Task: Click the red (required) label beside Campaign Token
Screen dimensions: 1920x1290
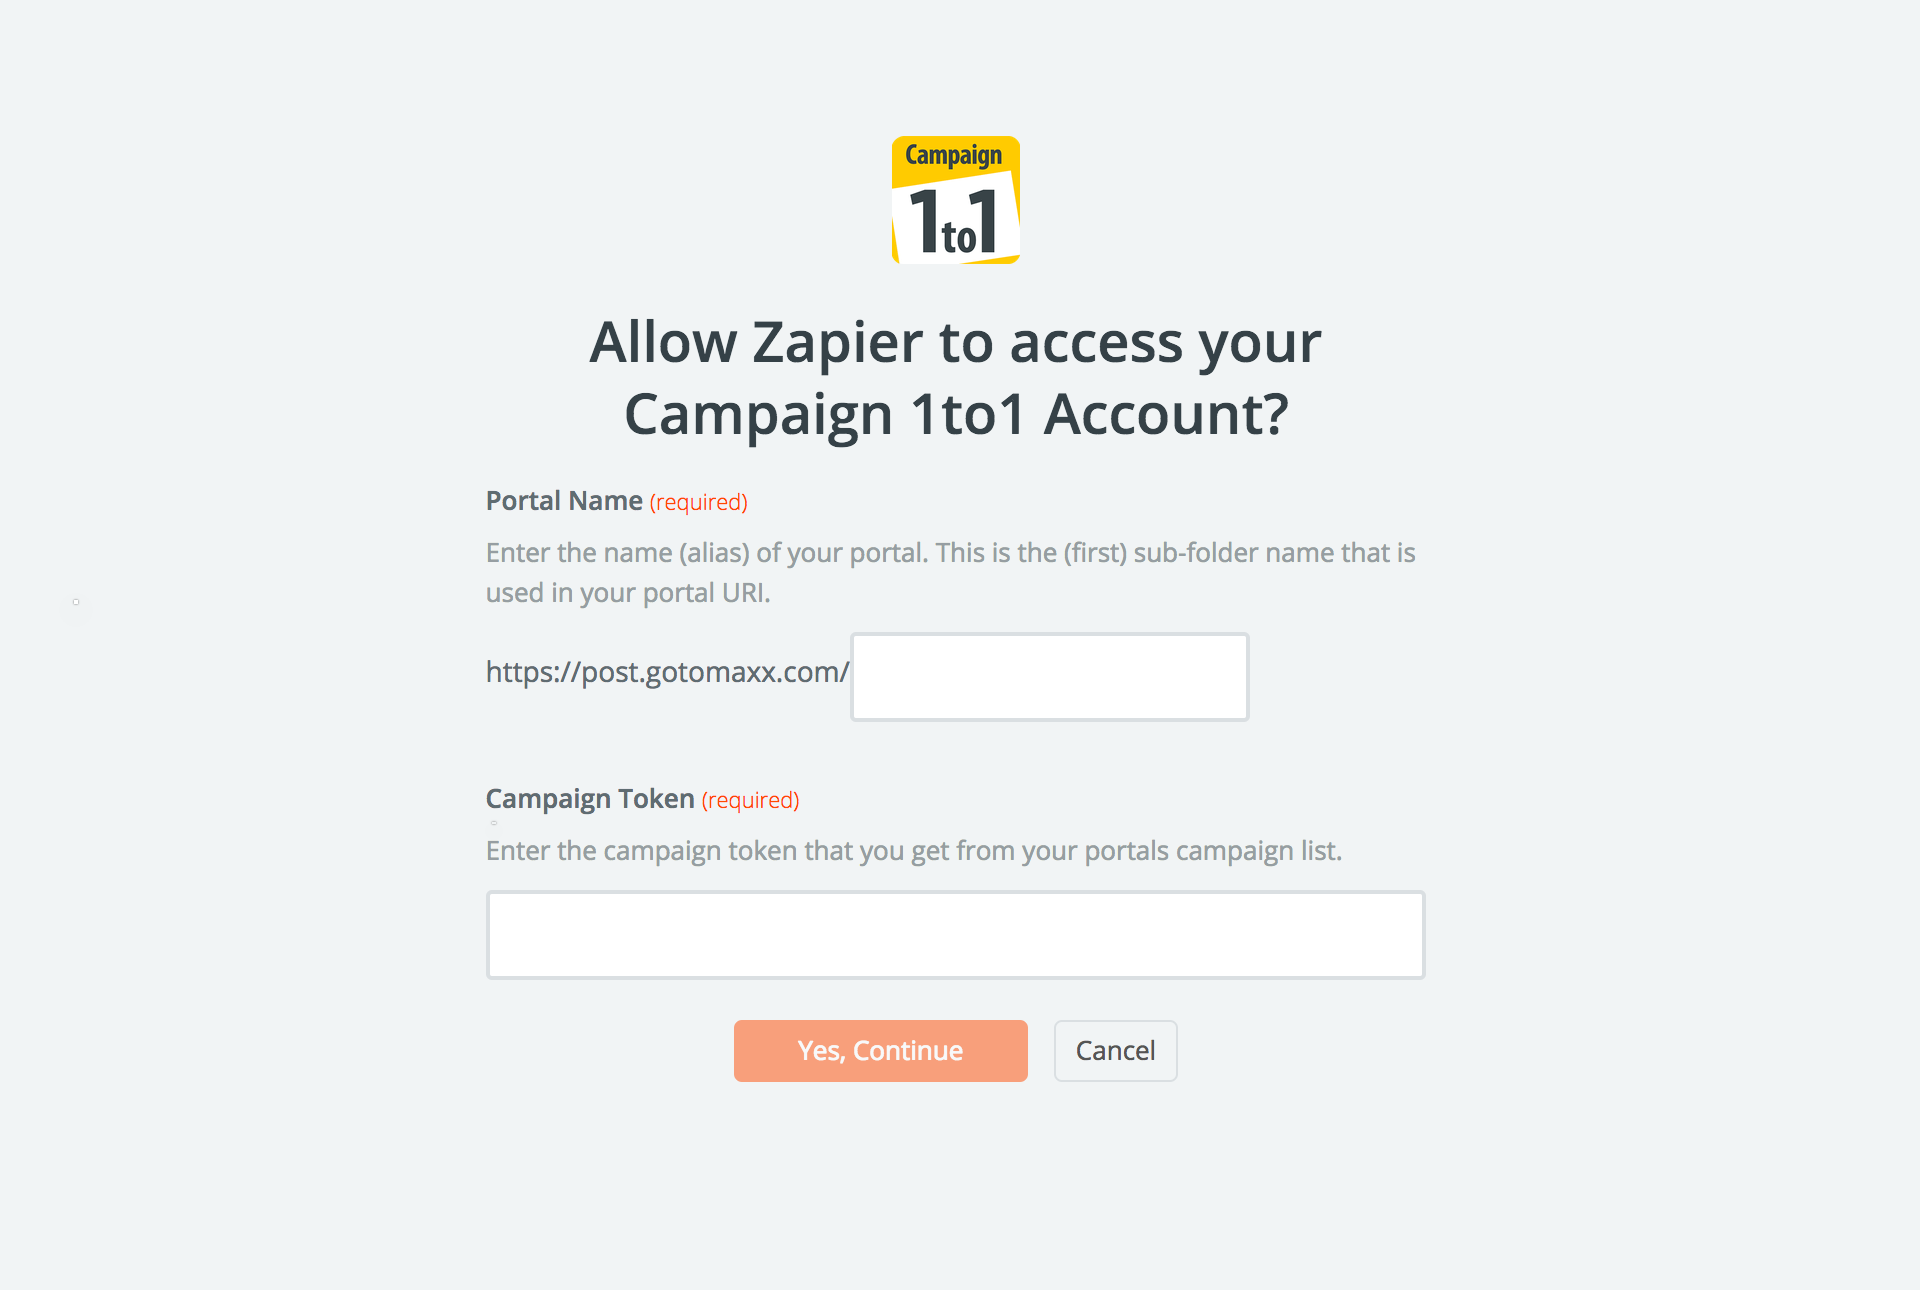Action: click(x=750, y=799)
